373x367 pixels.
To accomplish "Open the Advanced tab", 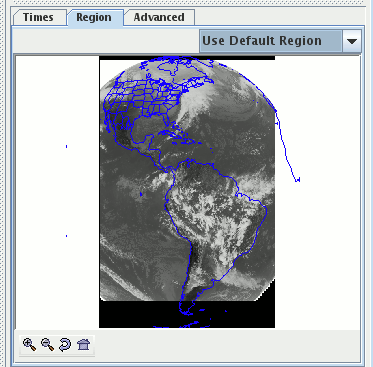I will tap(159, 17).
